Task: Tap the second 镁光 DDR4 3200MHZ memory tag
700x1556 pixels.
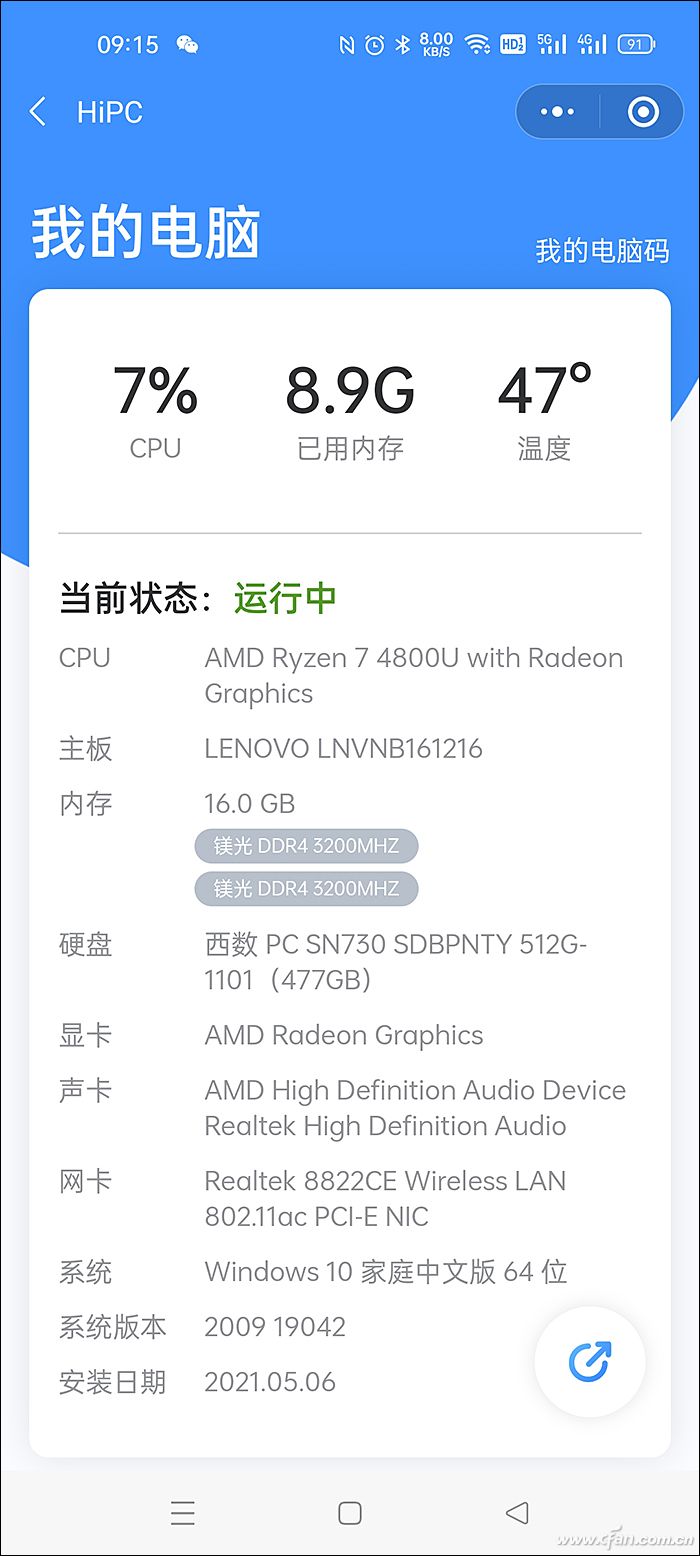Action: 306,889
